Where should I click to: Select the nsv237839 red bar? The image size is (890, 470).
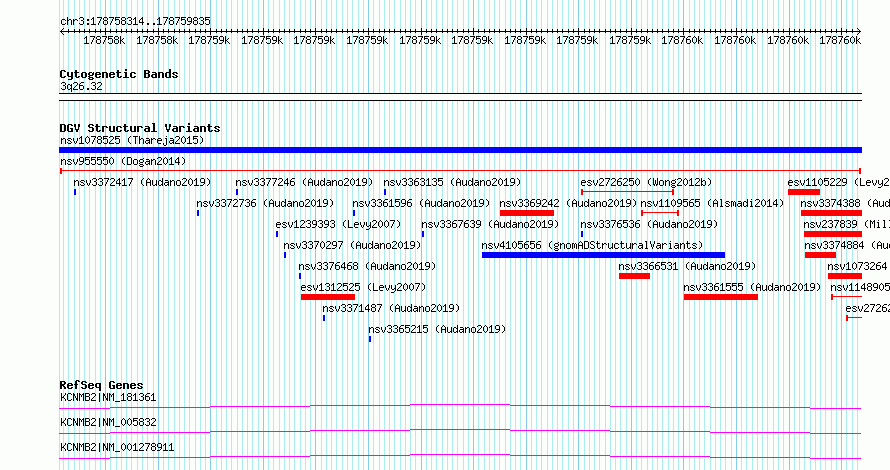(833, 234)
